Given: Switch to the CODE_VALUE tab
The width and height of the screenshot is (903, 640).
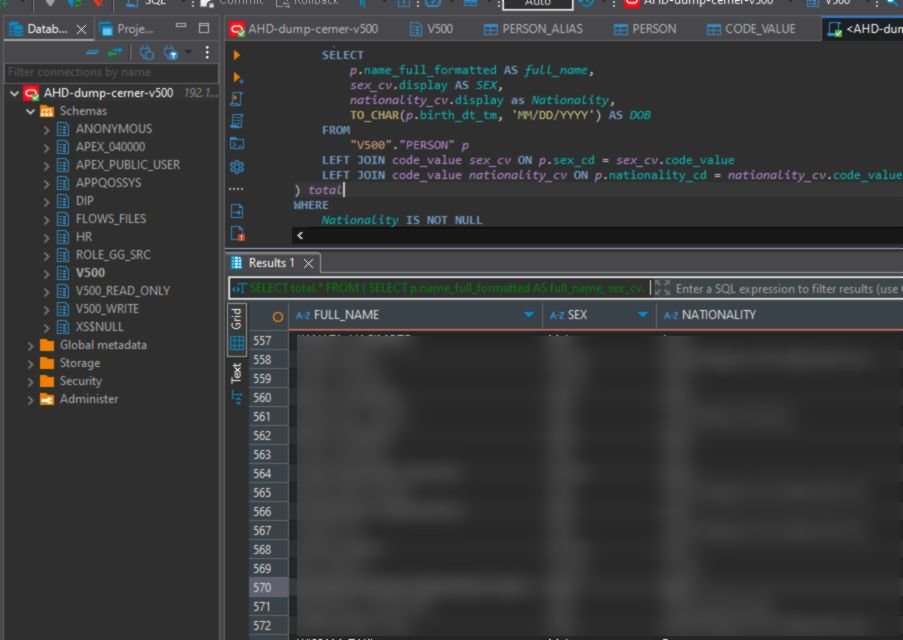Looking at the screenshot, I should (753, 29).
